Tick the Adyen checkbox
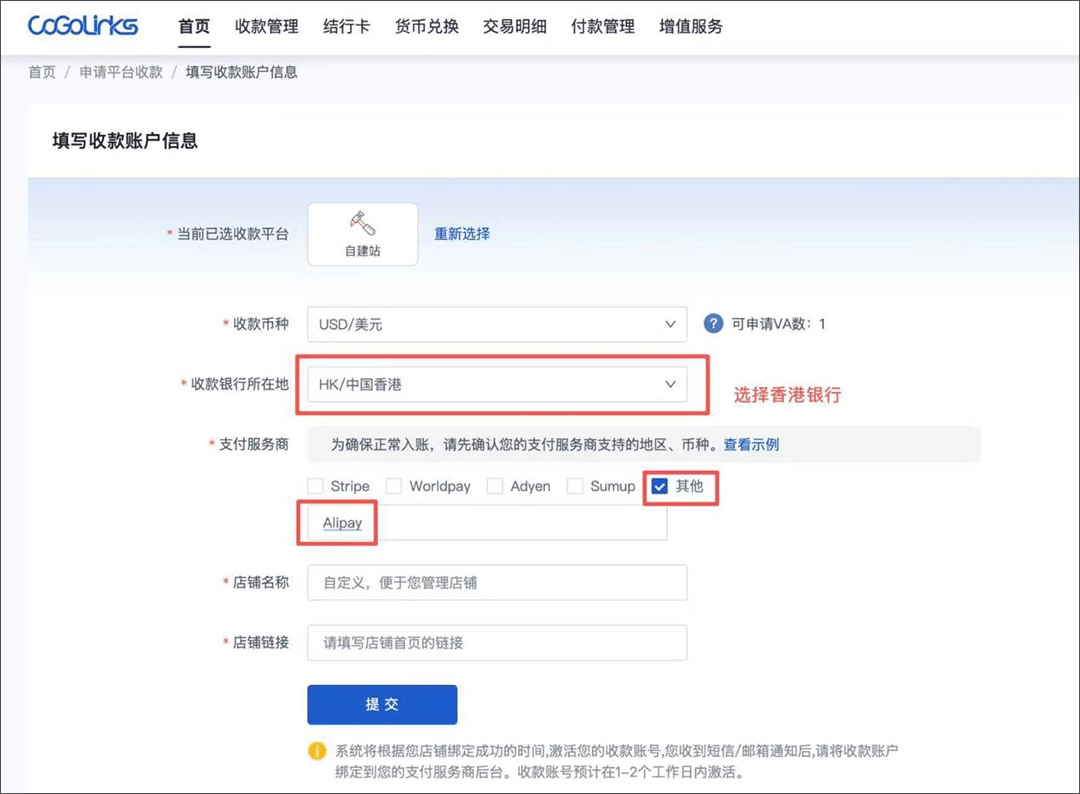 tap(495, 486)
